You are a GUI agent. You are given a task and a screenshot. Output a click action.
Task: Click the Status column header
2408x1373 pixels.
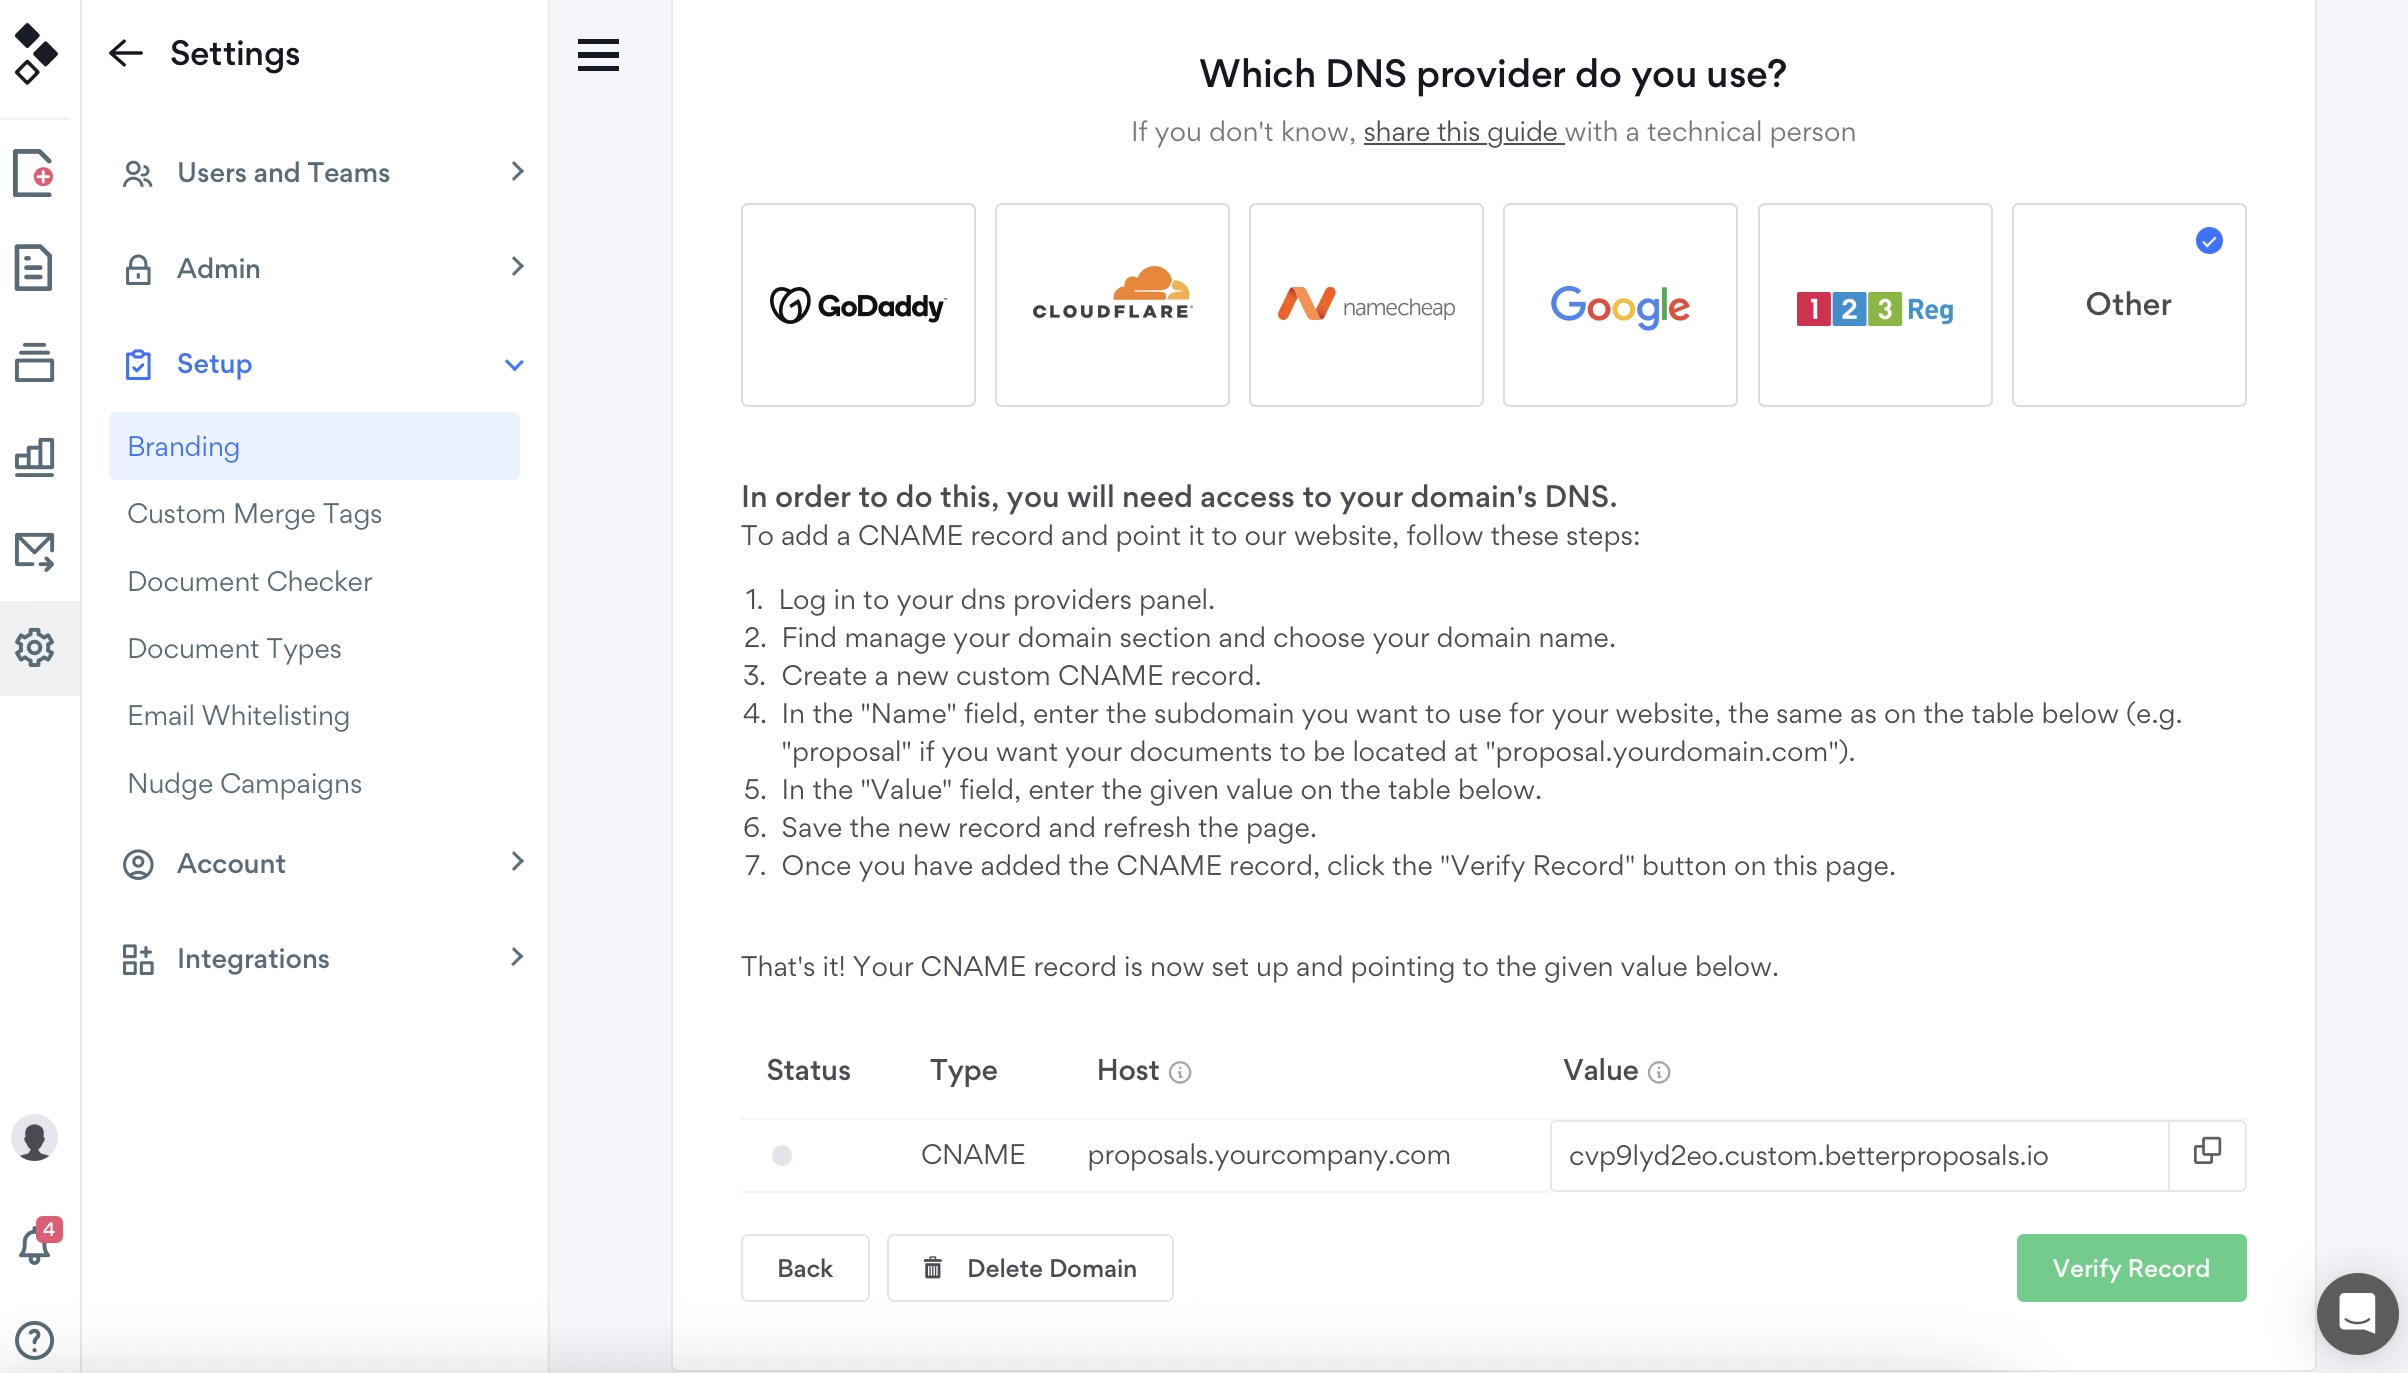click(x=808, y=1071)
